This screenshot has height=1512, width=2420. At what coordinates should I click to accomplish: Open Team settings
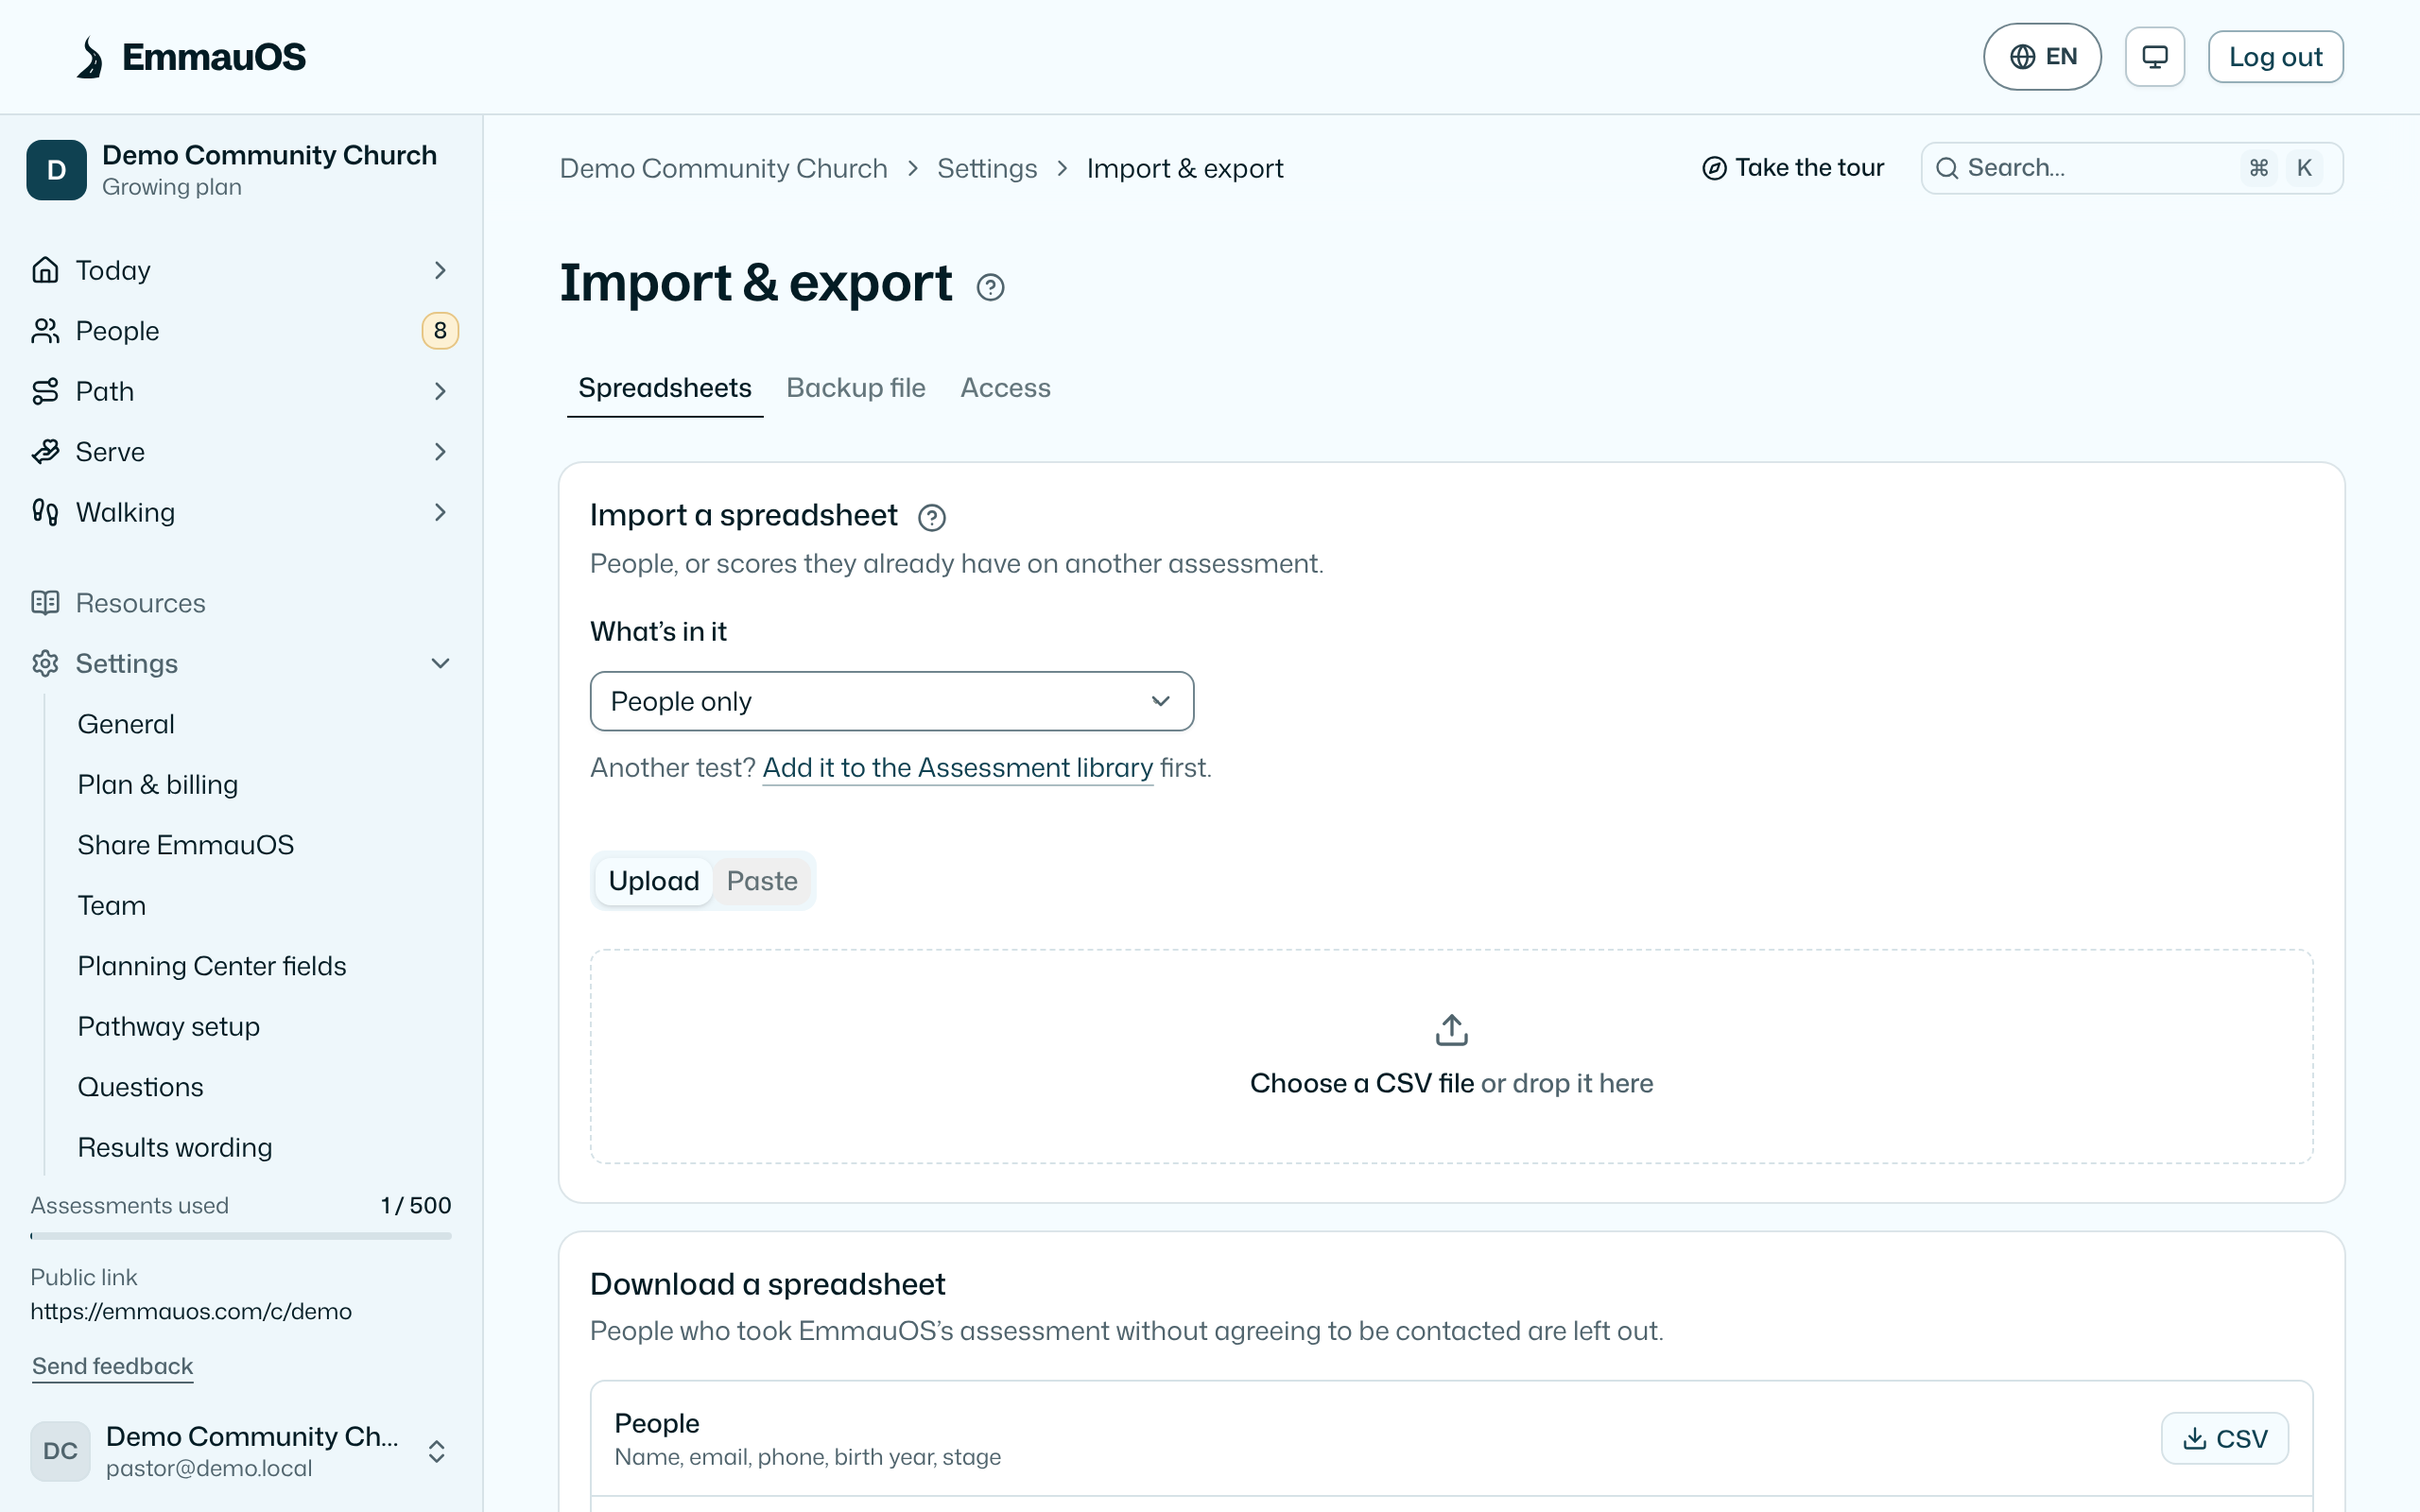112,906
